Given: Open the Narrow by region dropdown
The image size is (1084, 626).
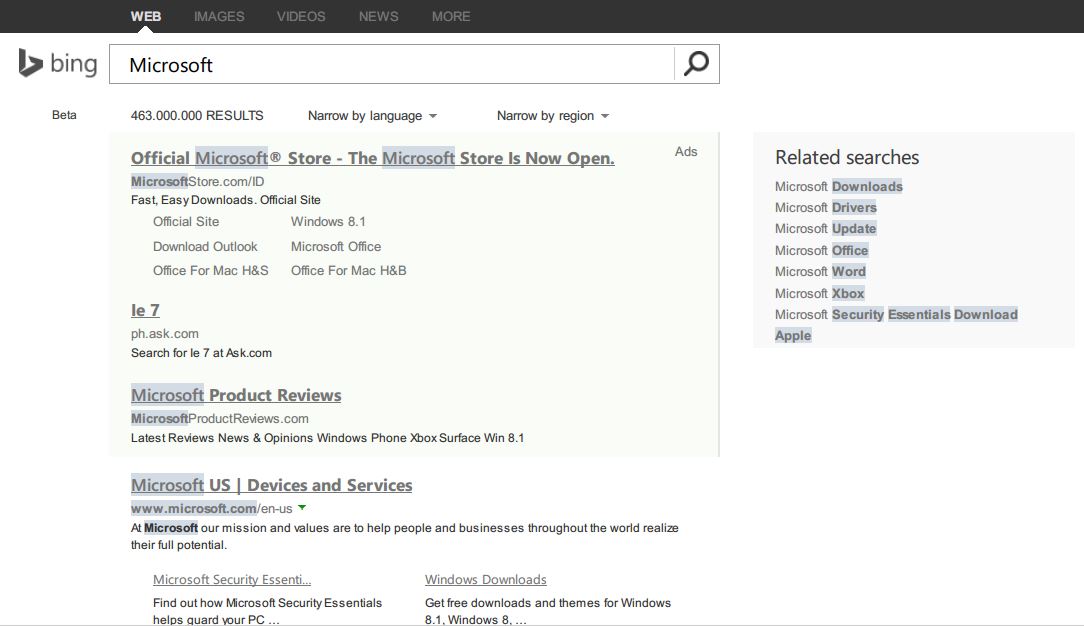Looking at the screenshot, I should [551, 115].
